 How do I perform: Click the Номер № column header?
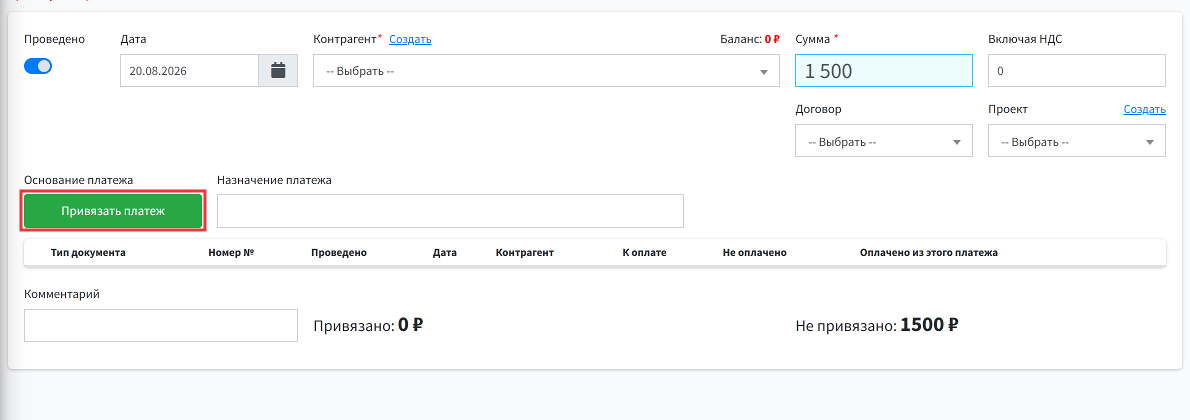[x=231, y=253]
